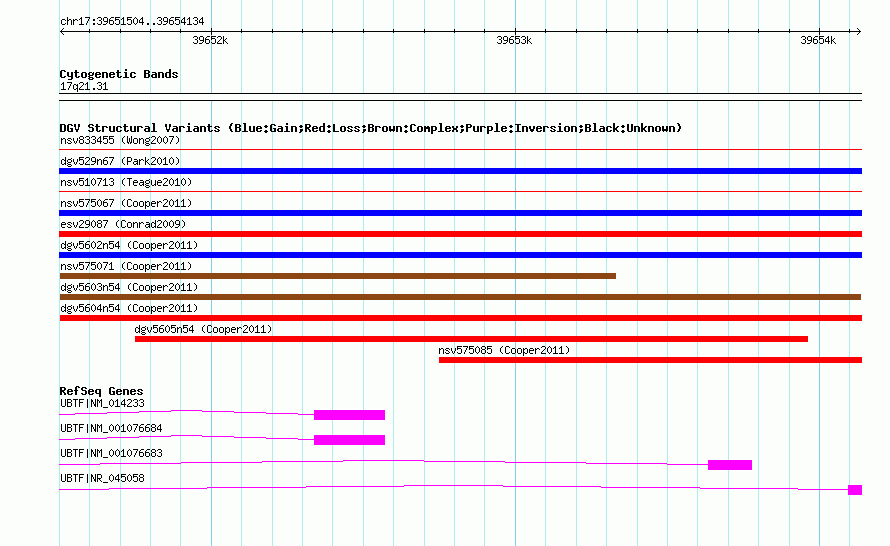Click the dgv5603n54 (Cooper2011) label
Screen dimensions: 890x546
(x=129, y=287)
